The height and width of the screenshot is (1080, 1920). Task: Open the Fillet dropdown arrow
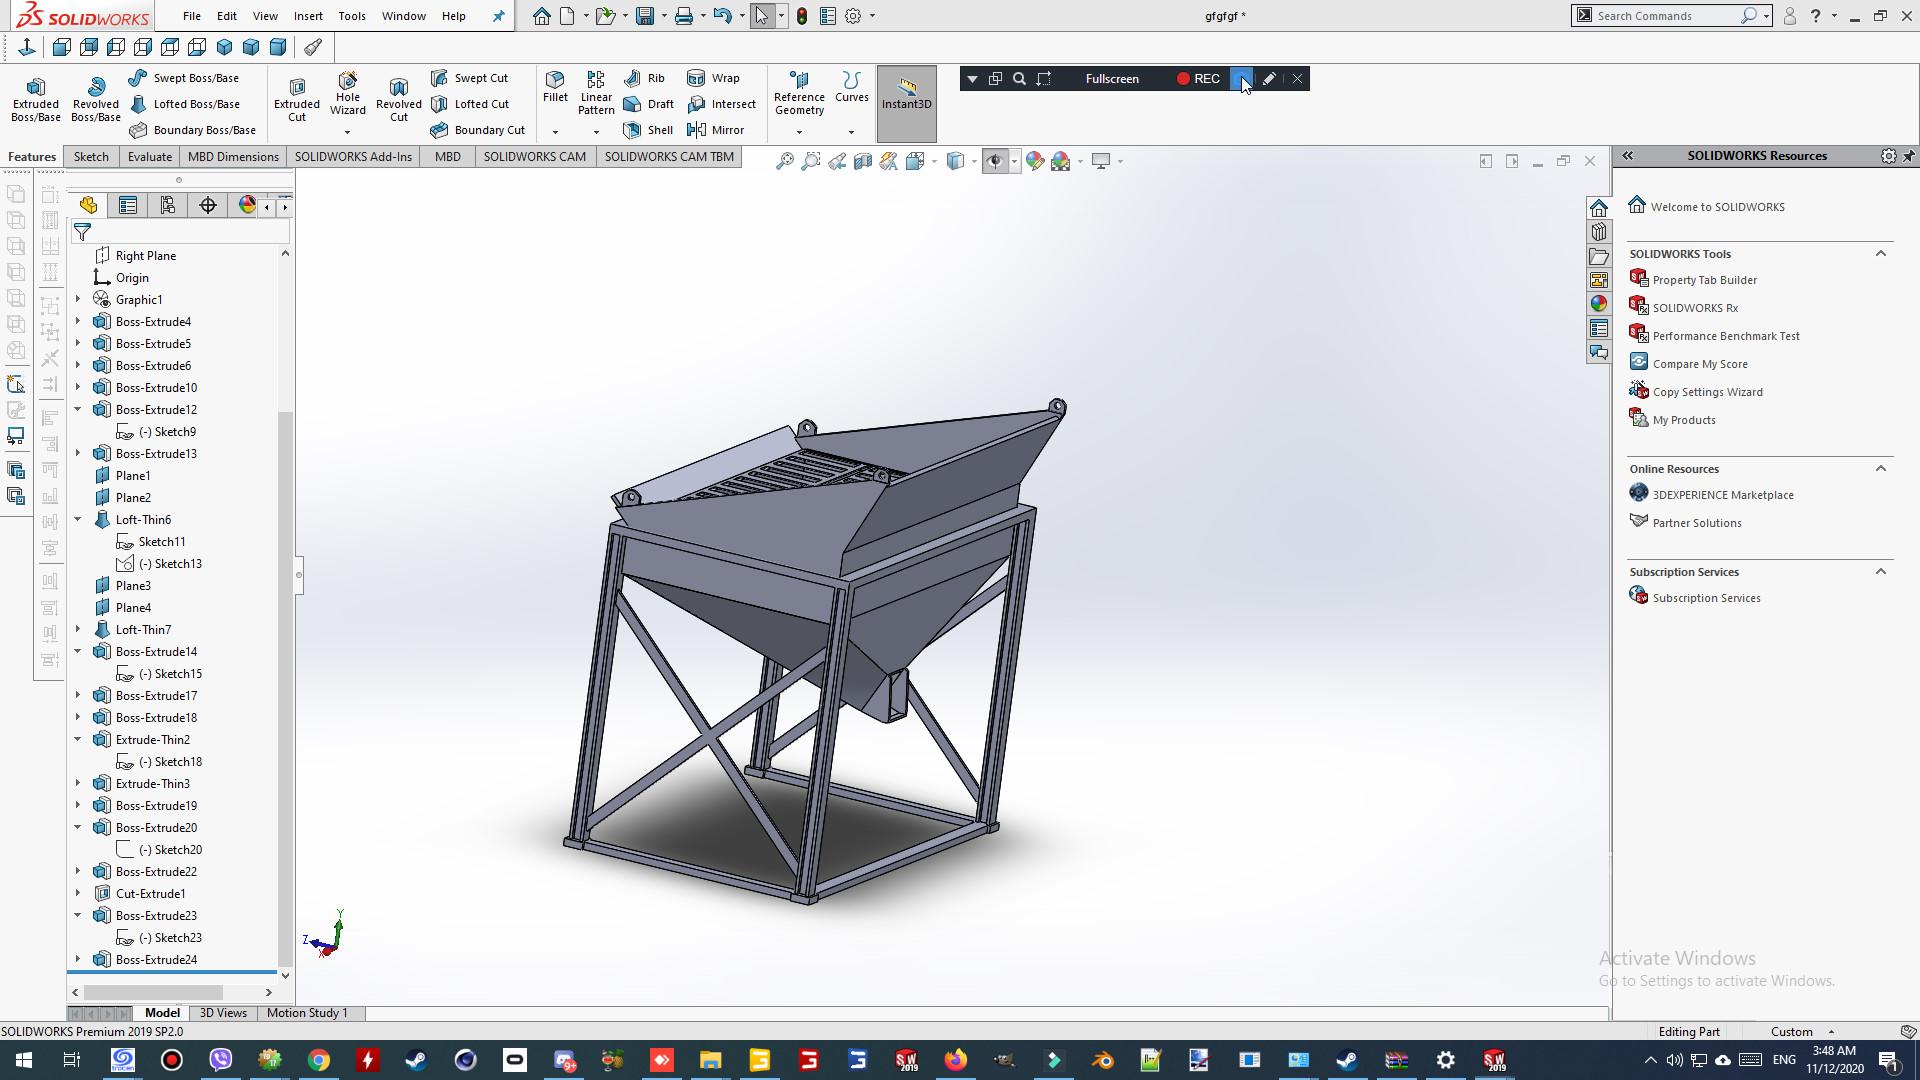[555, 132]
